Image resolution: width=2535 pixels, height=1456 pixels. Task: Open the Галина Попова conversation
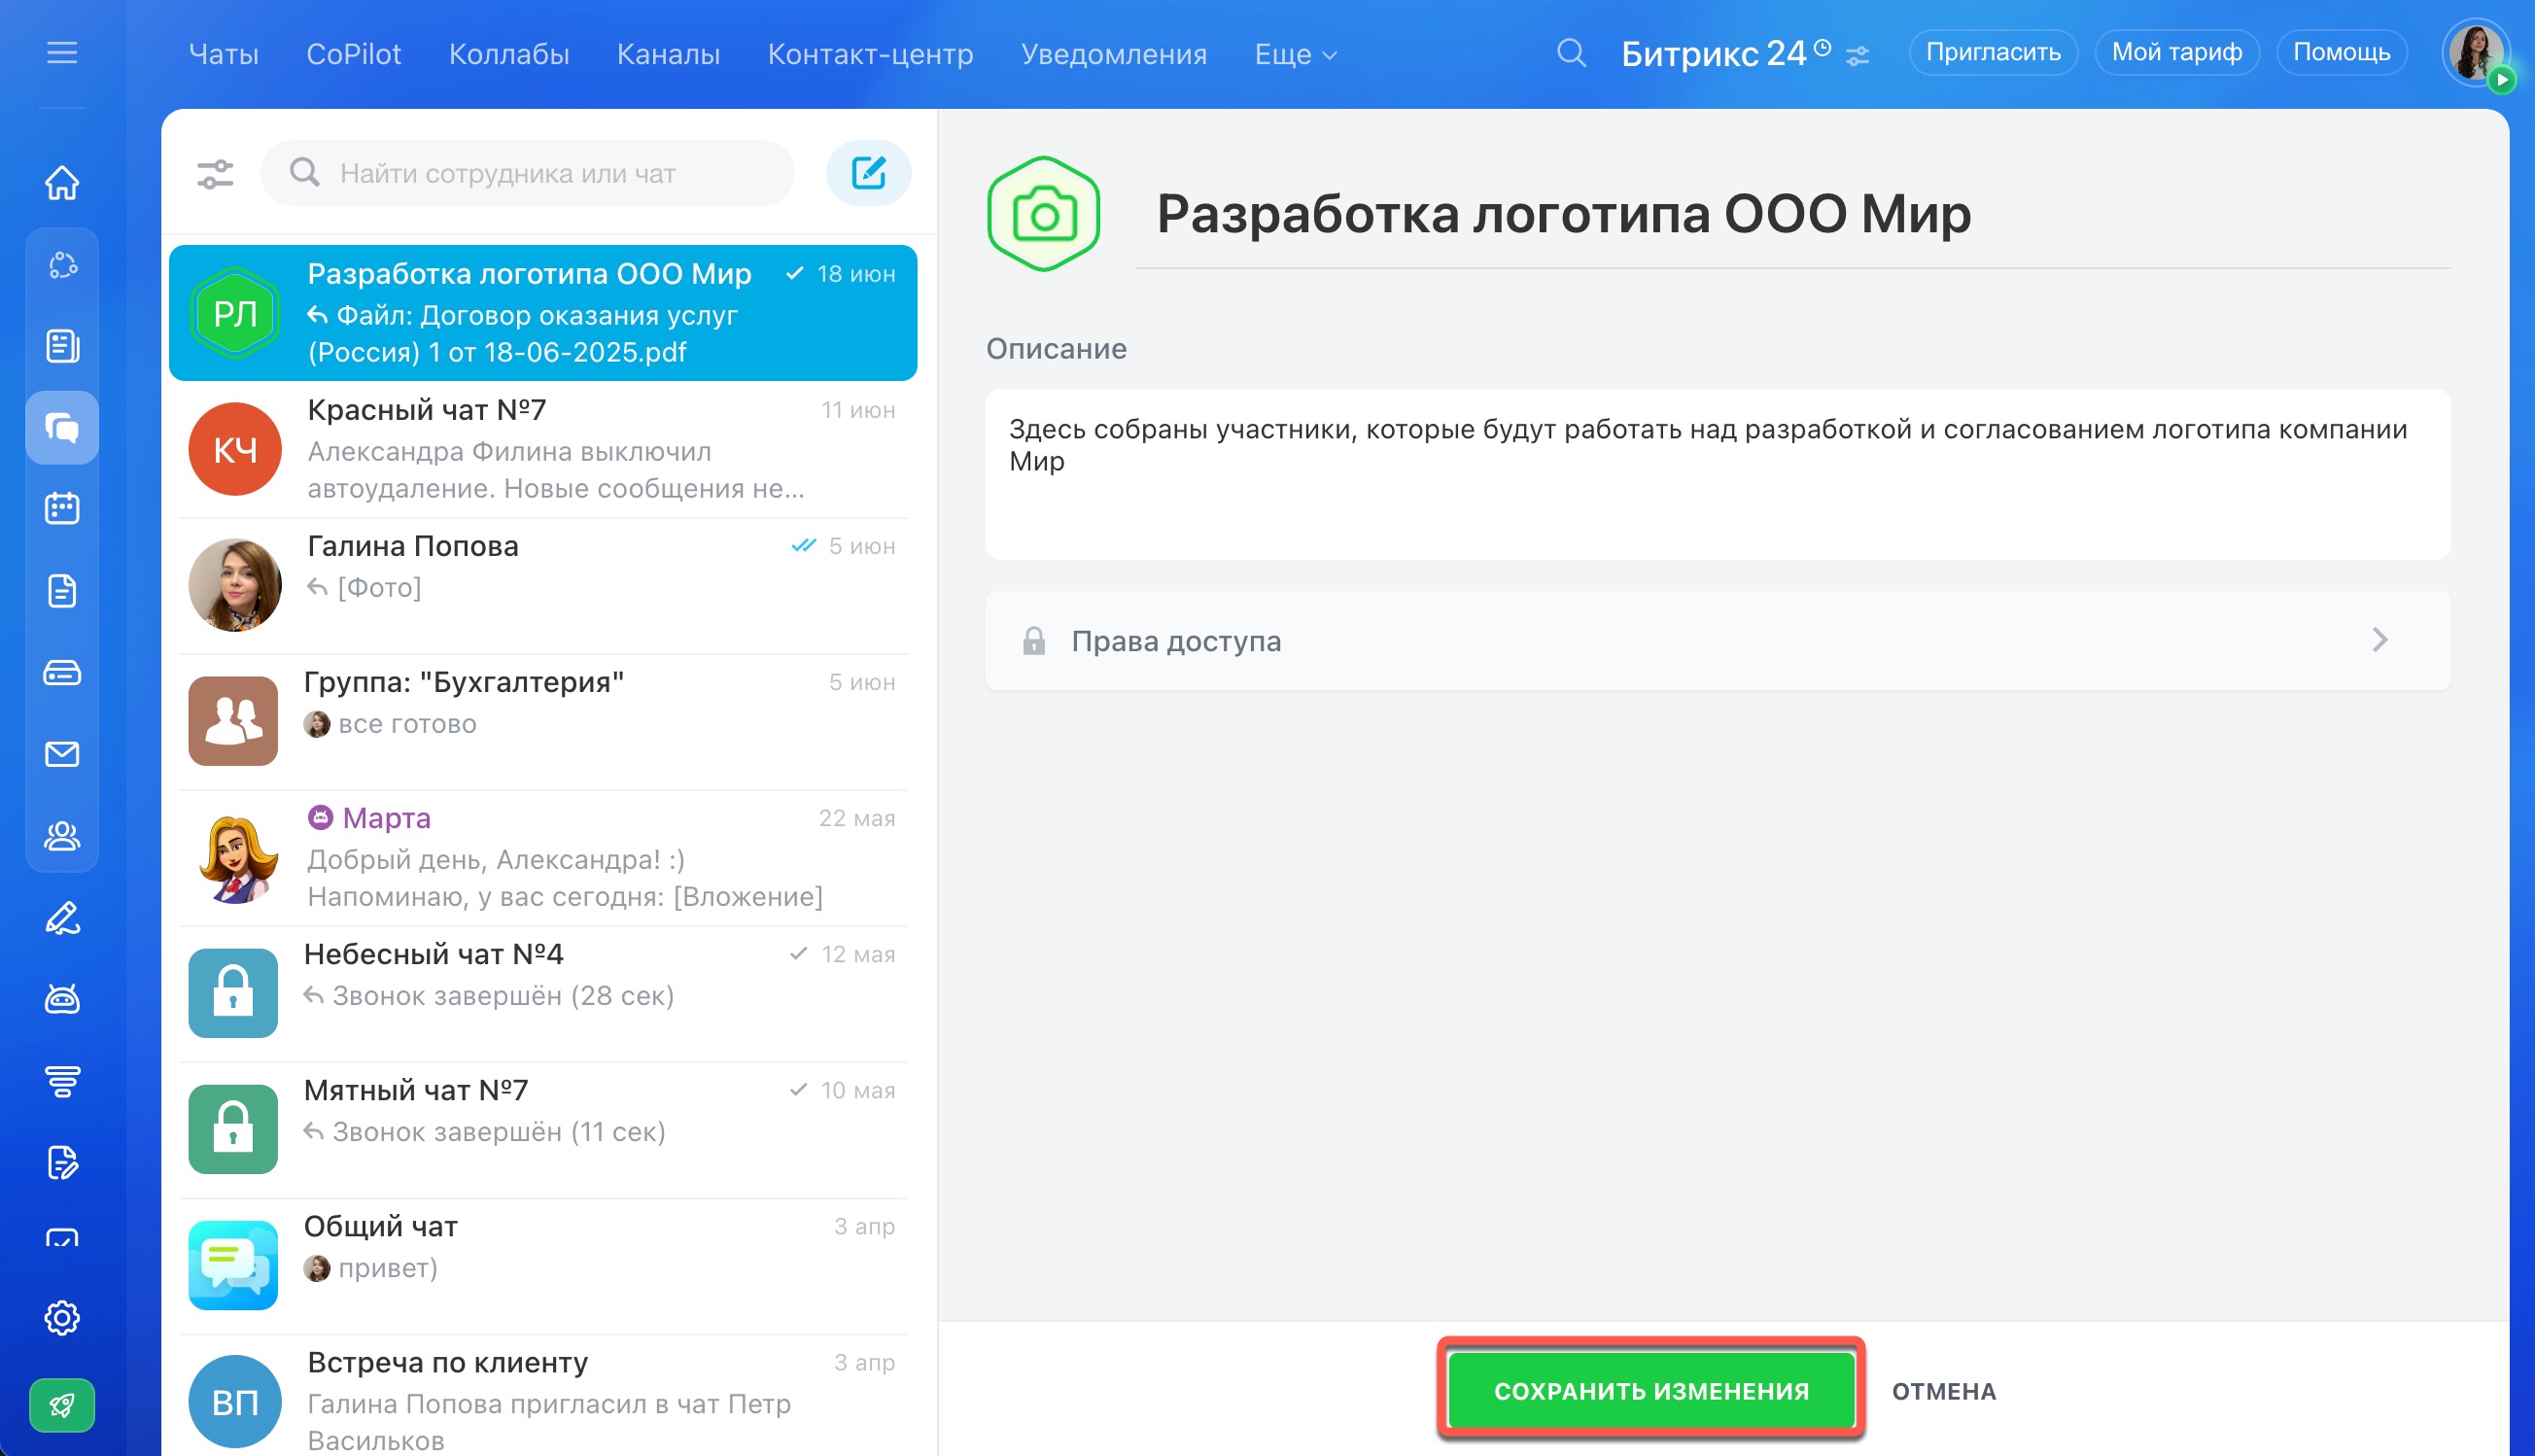(543, 585)
